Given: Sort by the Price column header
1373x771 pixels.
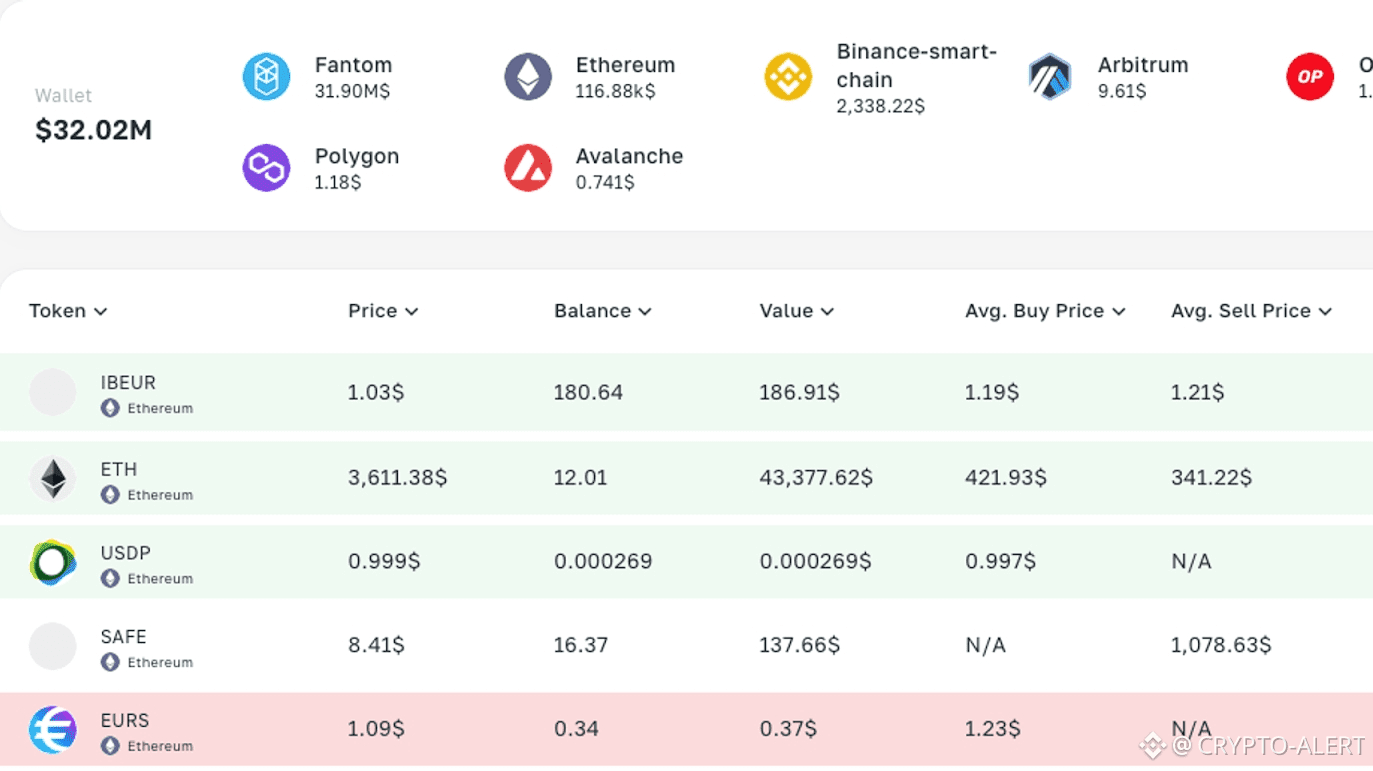Looking at the screenshot, I should [382, 311].
